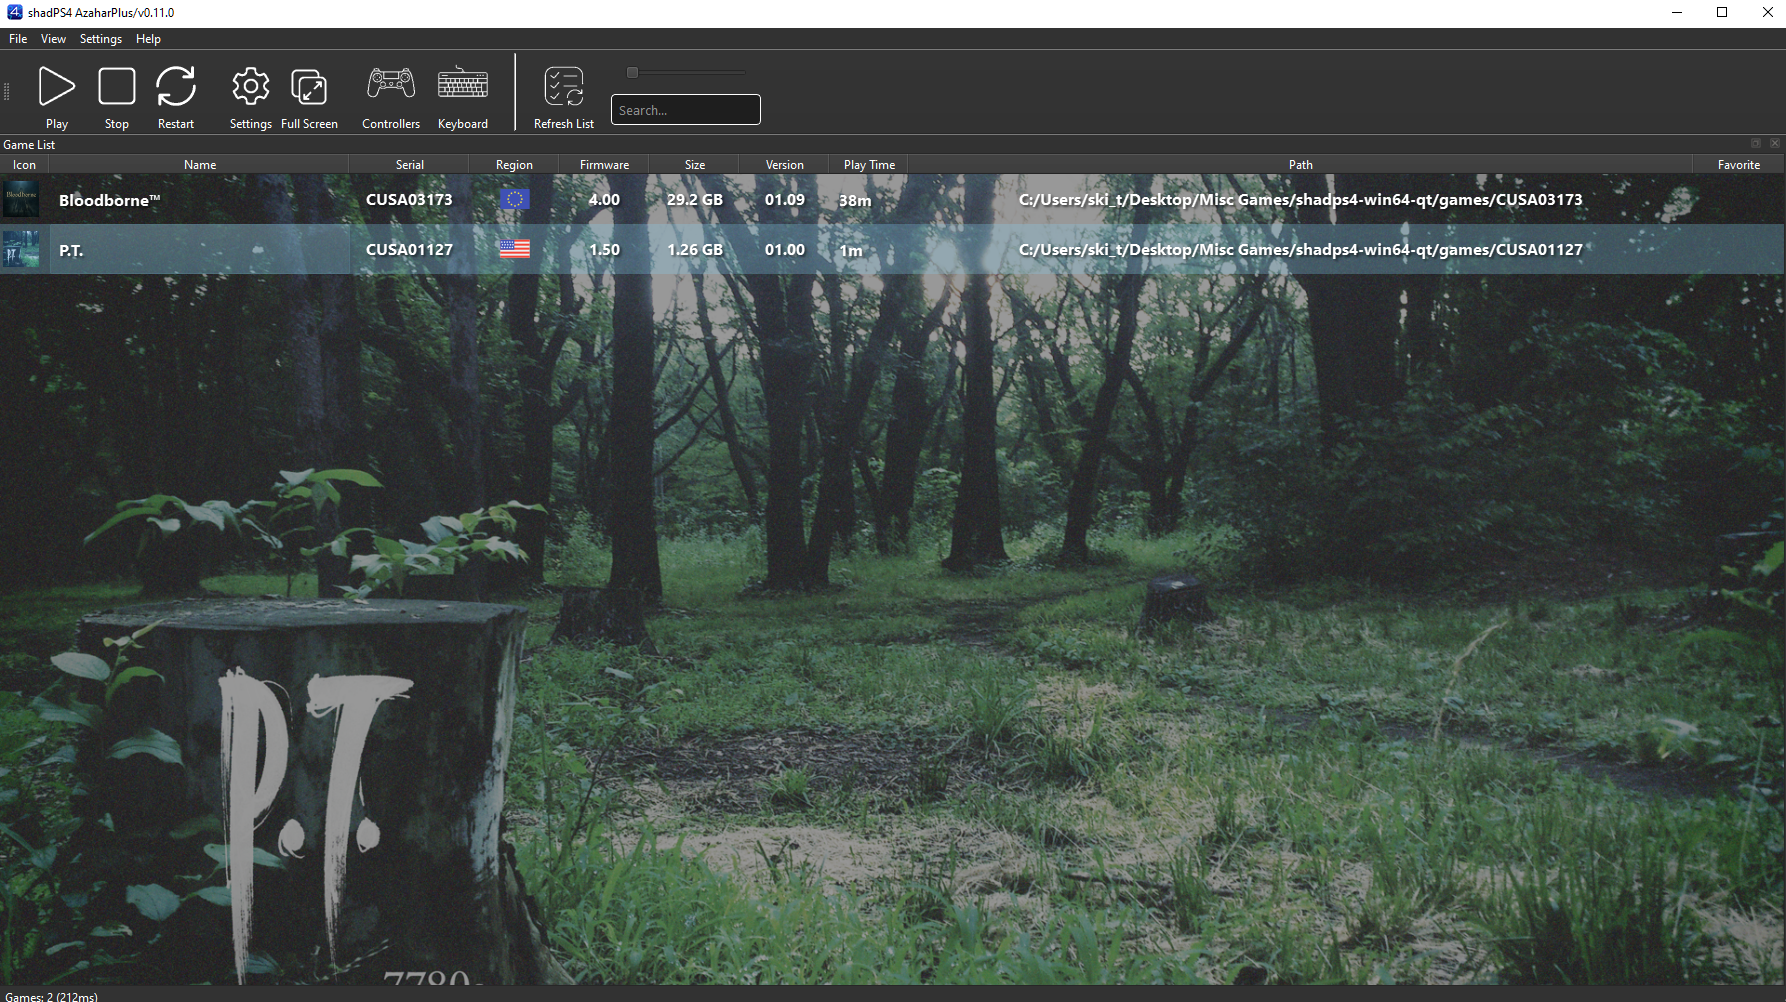The image size is (1786, 1002).
Task: Click the Play toolbar icon
Action: click(x=57, y=86)
